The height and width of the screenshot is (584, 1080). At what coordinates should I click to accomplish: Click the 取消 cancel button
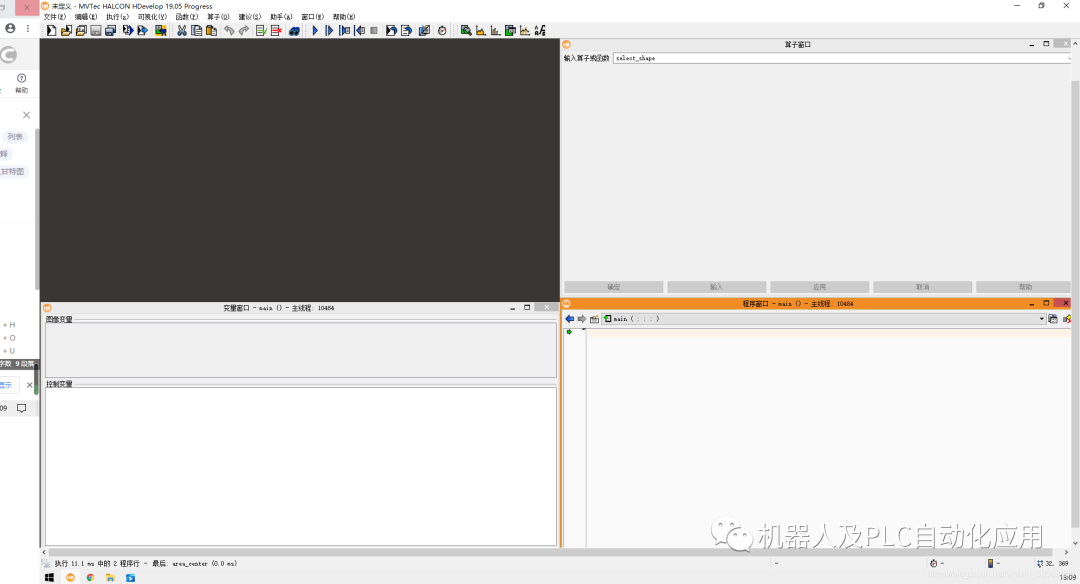922,286
